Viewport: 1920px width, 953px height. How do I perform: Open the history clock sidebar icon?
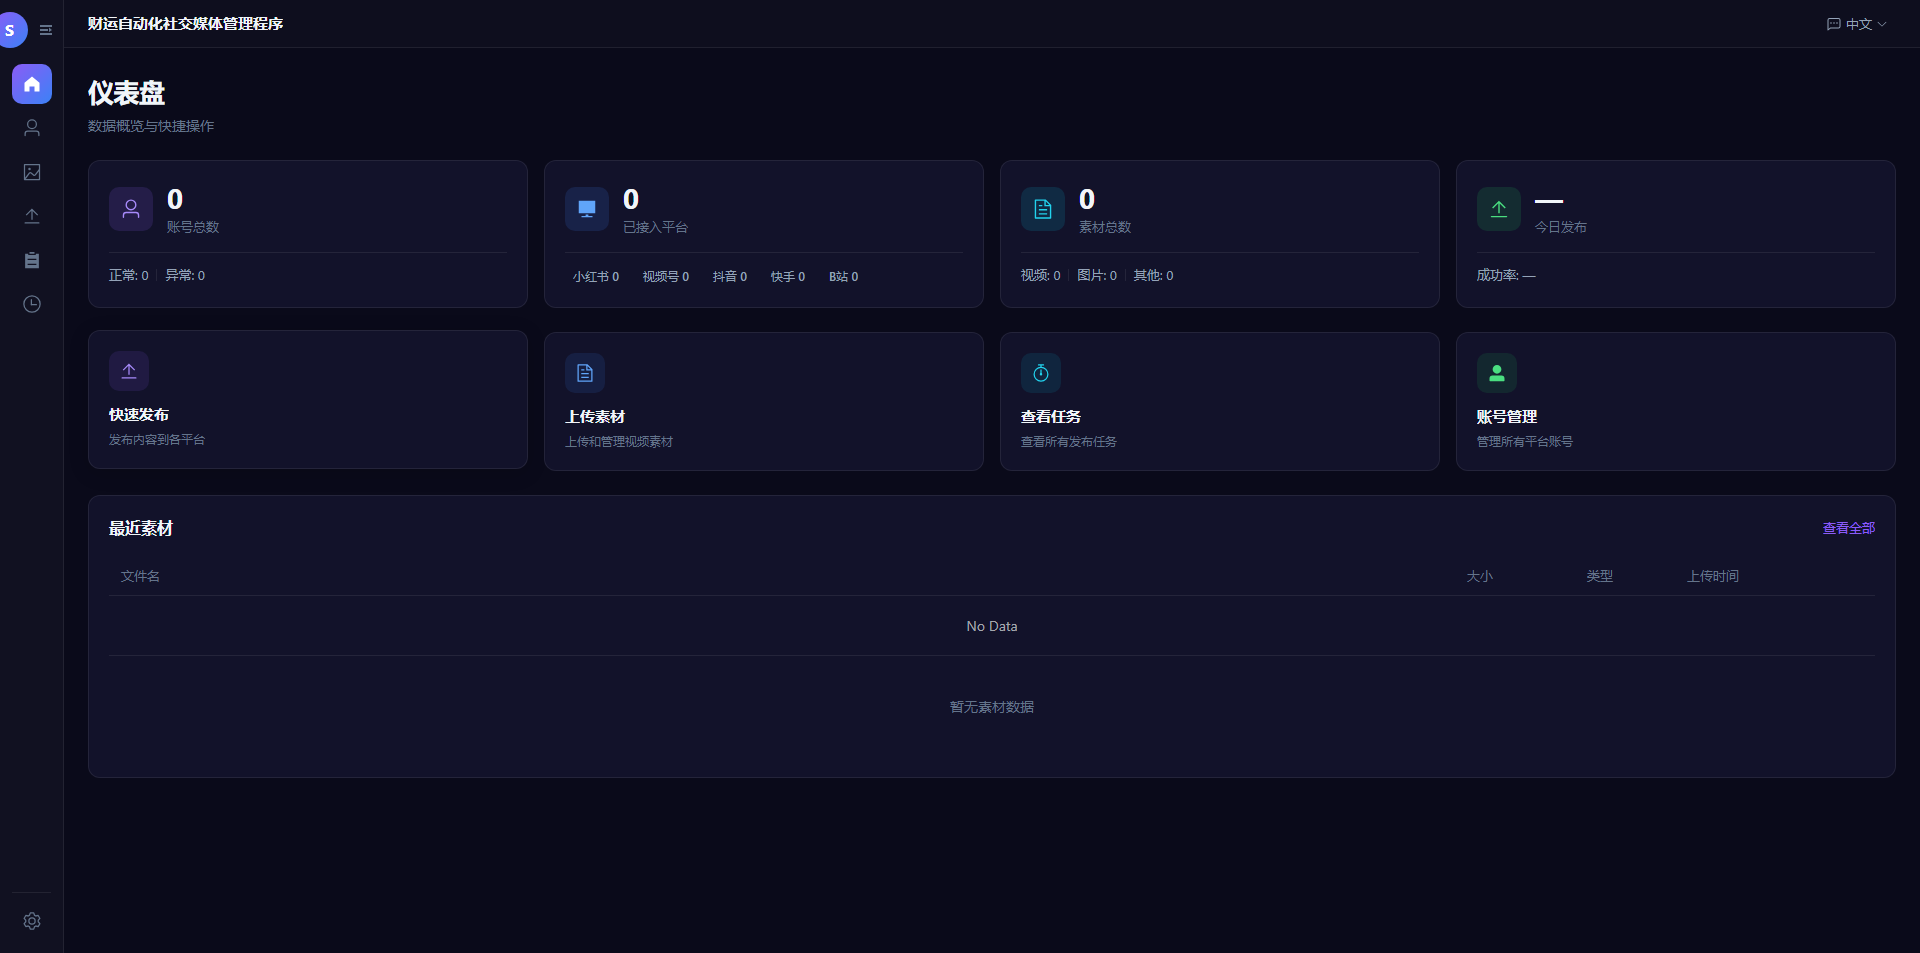[x=32, y=304]
